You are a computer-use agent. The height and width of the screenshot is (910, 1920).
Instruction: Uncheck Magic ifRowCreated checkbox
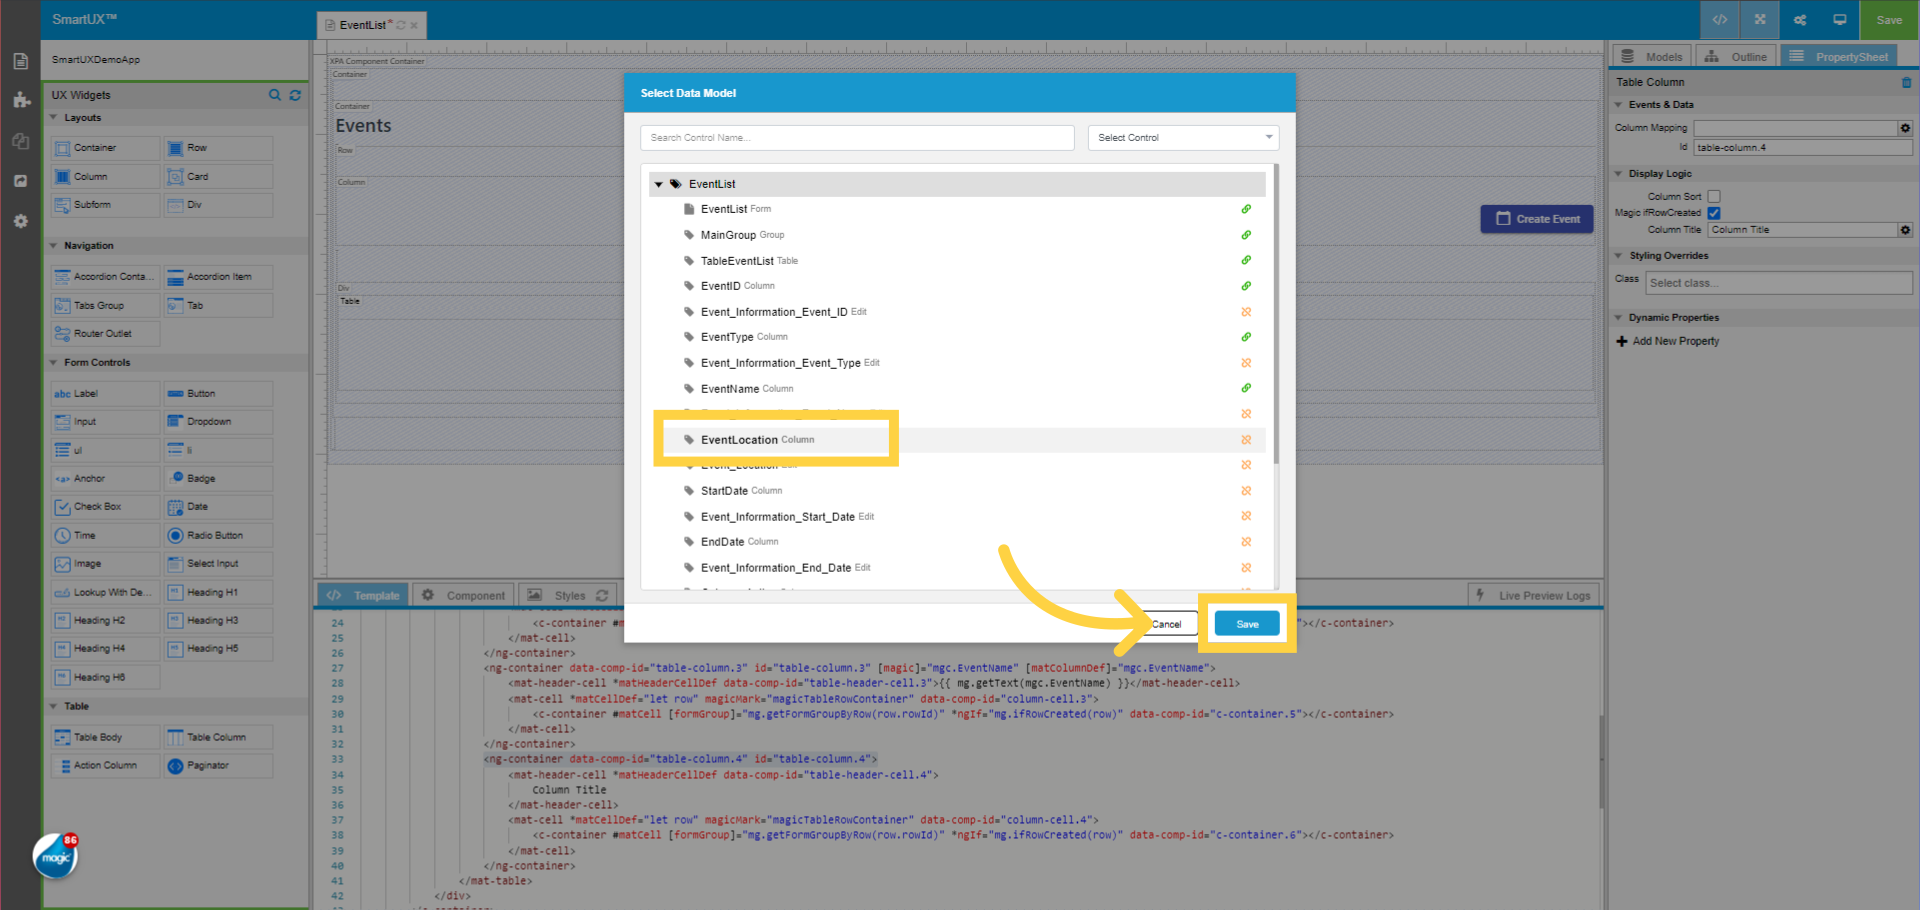1714,212
